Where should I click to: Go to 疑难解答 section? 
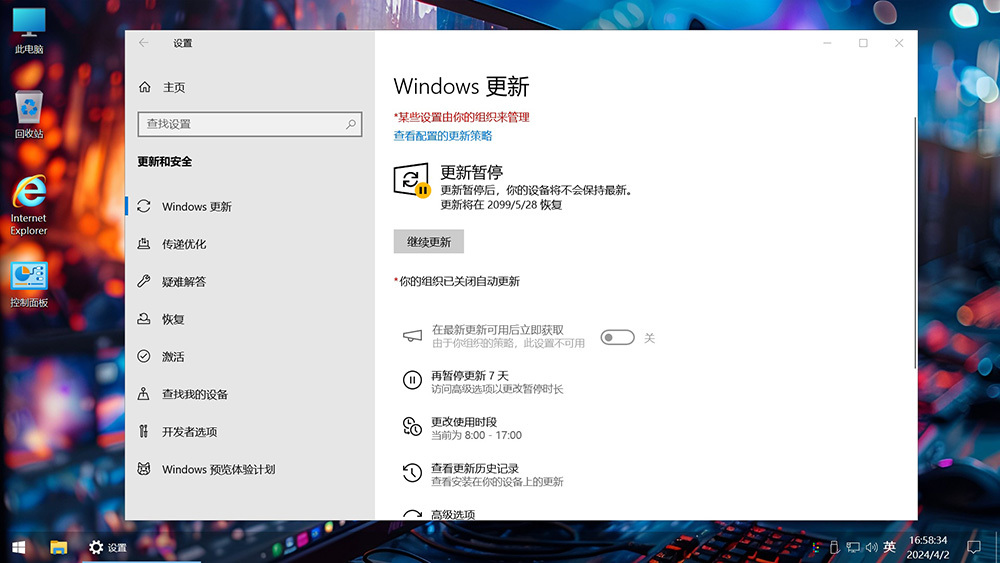pyautogui.click(x=184, y=282)
